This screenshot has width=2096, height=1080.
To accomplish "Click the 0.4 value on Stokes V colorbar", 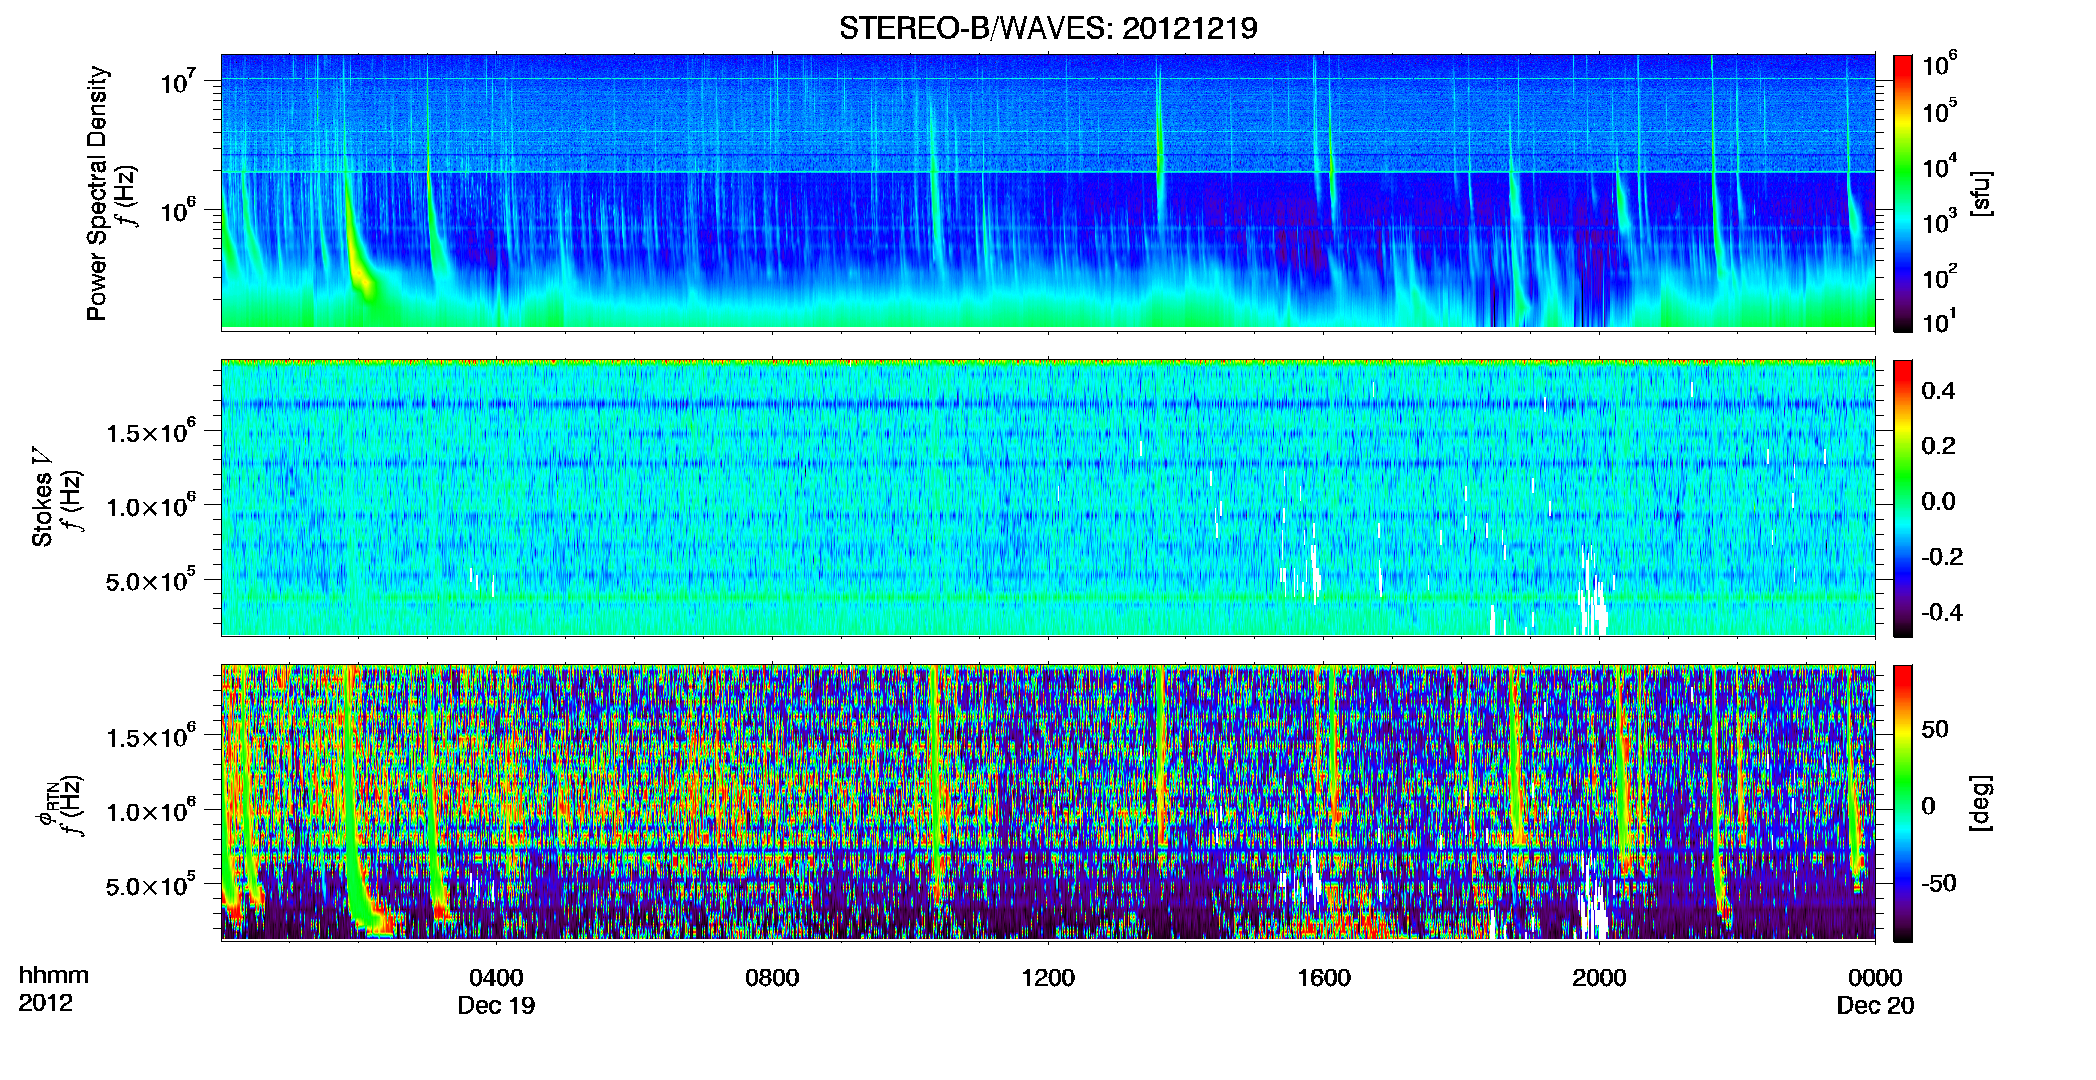I will pos(1938,391).
